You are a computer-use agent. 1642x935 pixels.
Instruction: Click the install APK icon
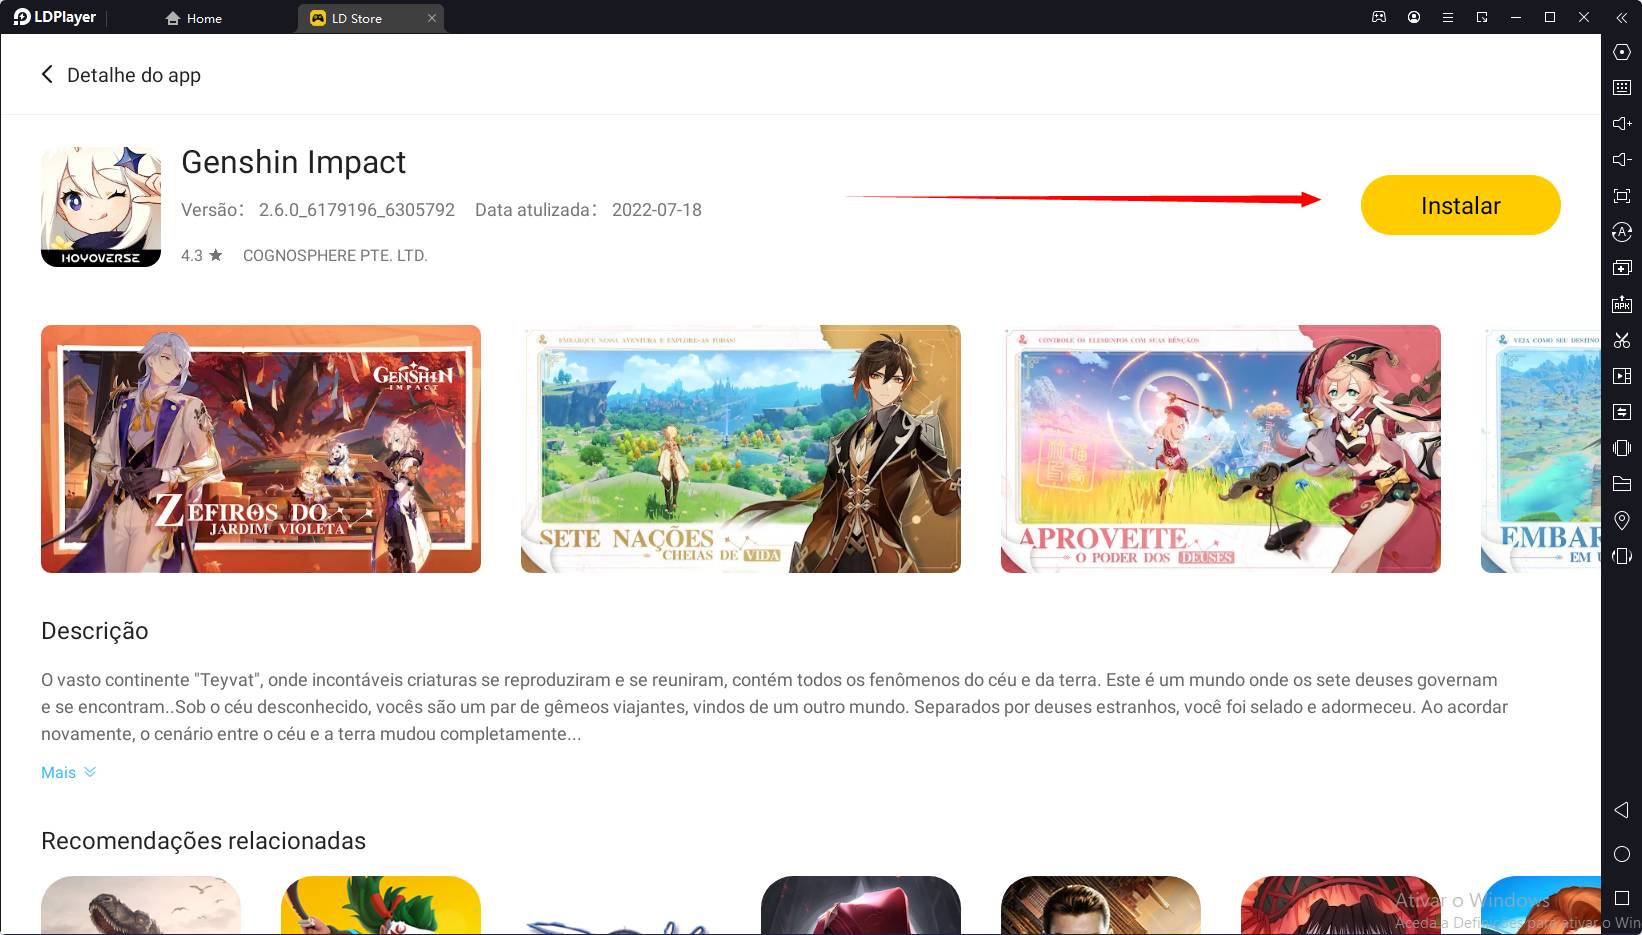point(1622,304)
